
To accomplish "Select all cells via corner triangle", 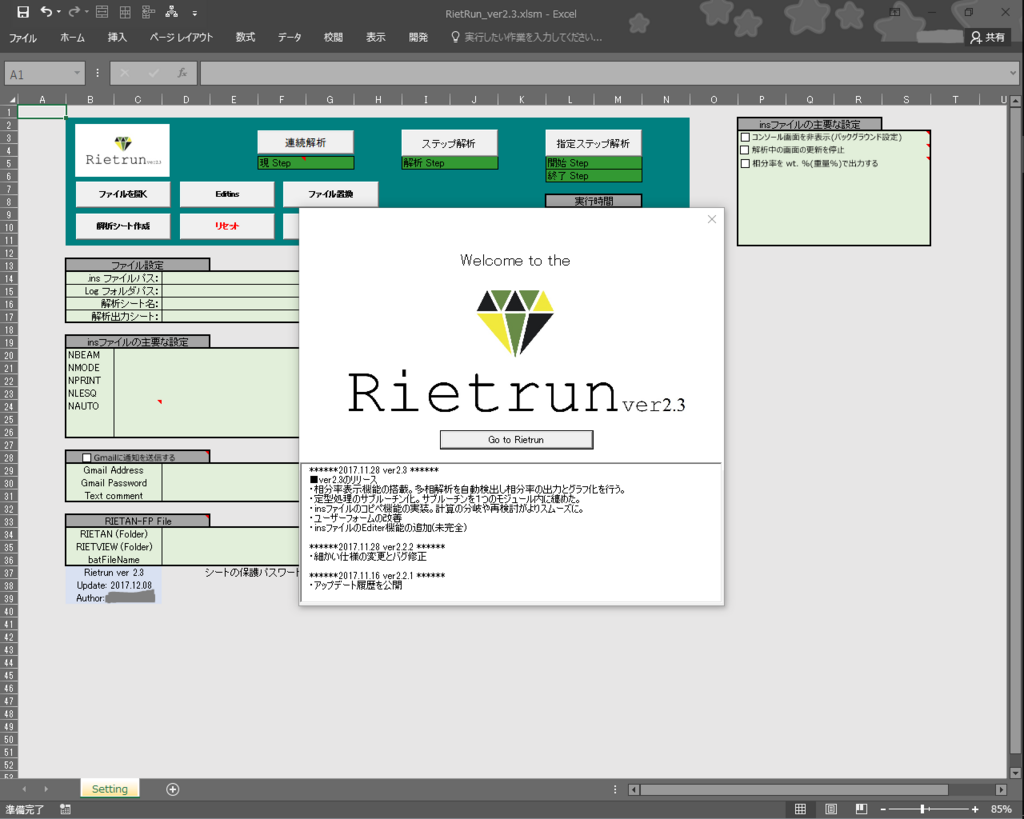I will click(x=11, y=99).
